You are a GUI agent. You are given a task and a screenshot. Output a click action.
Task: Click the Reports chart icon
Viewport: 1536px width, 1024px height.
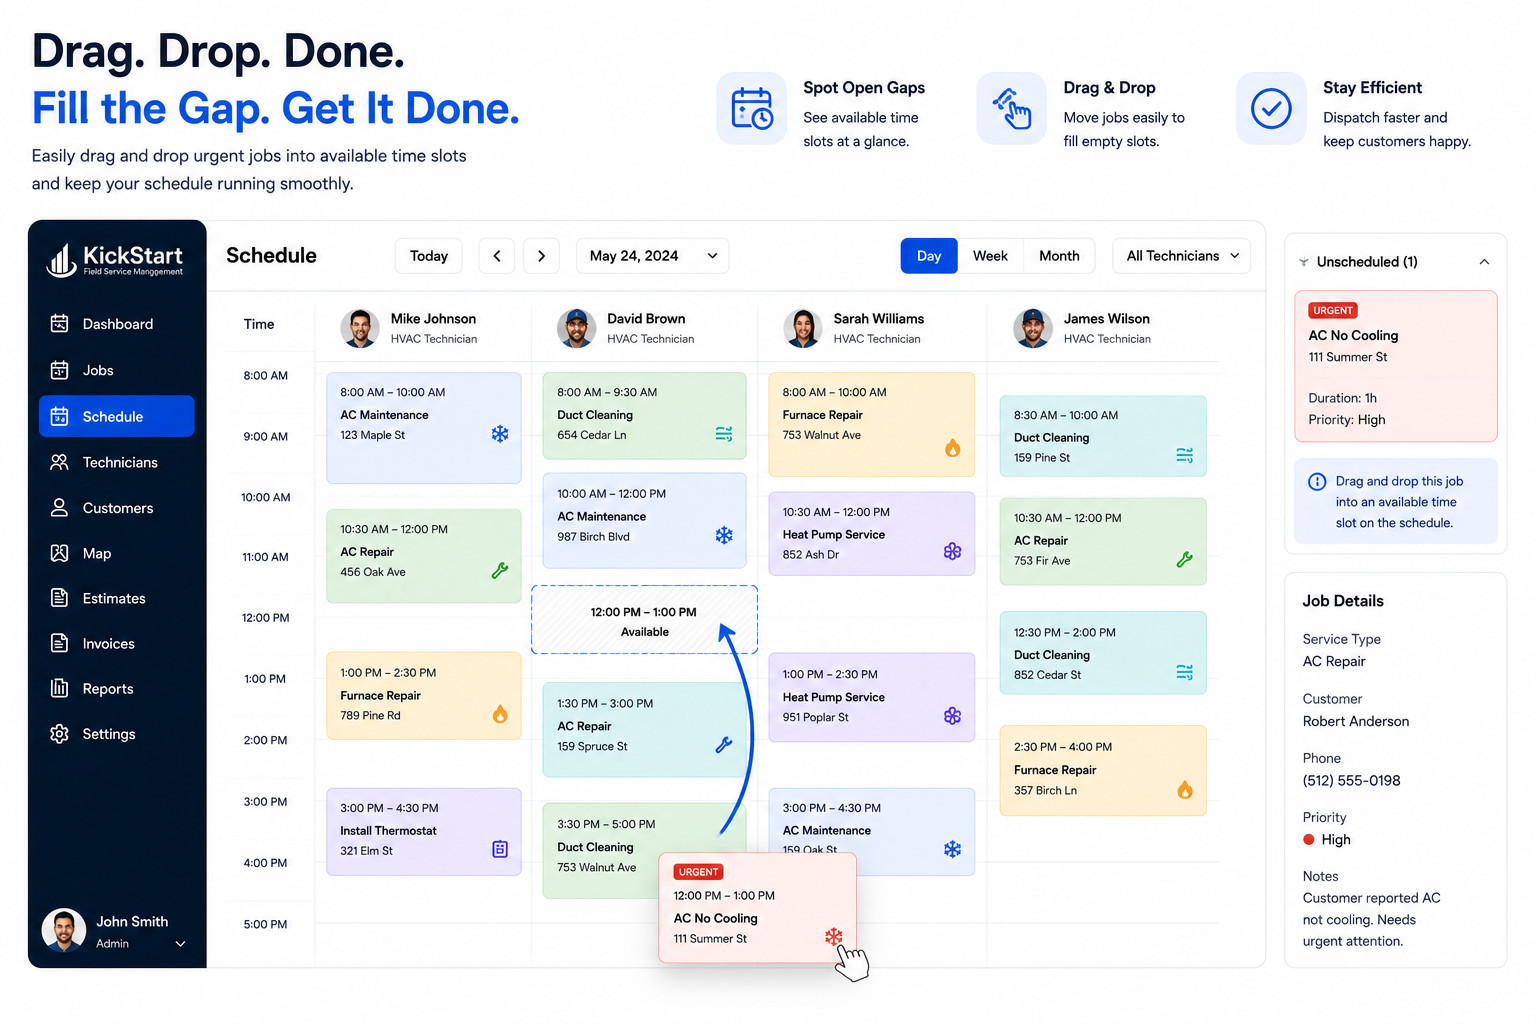click(x=60, y=688)
